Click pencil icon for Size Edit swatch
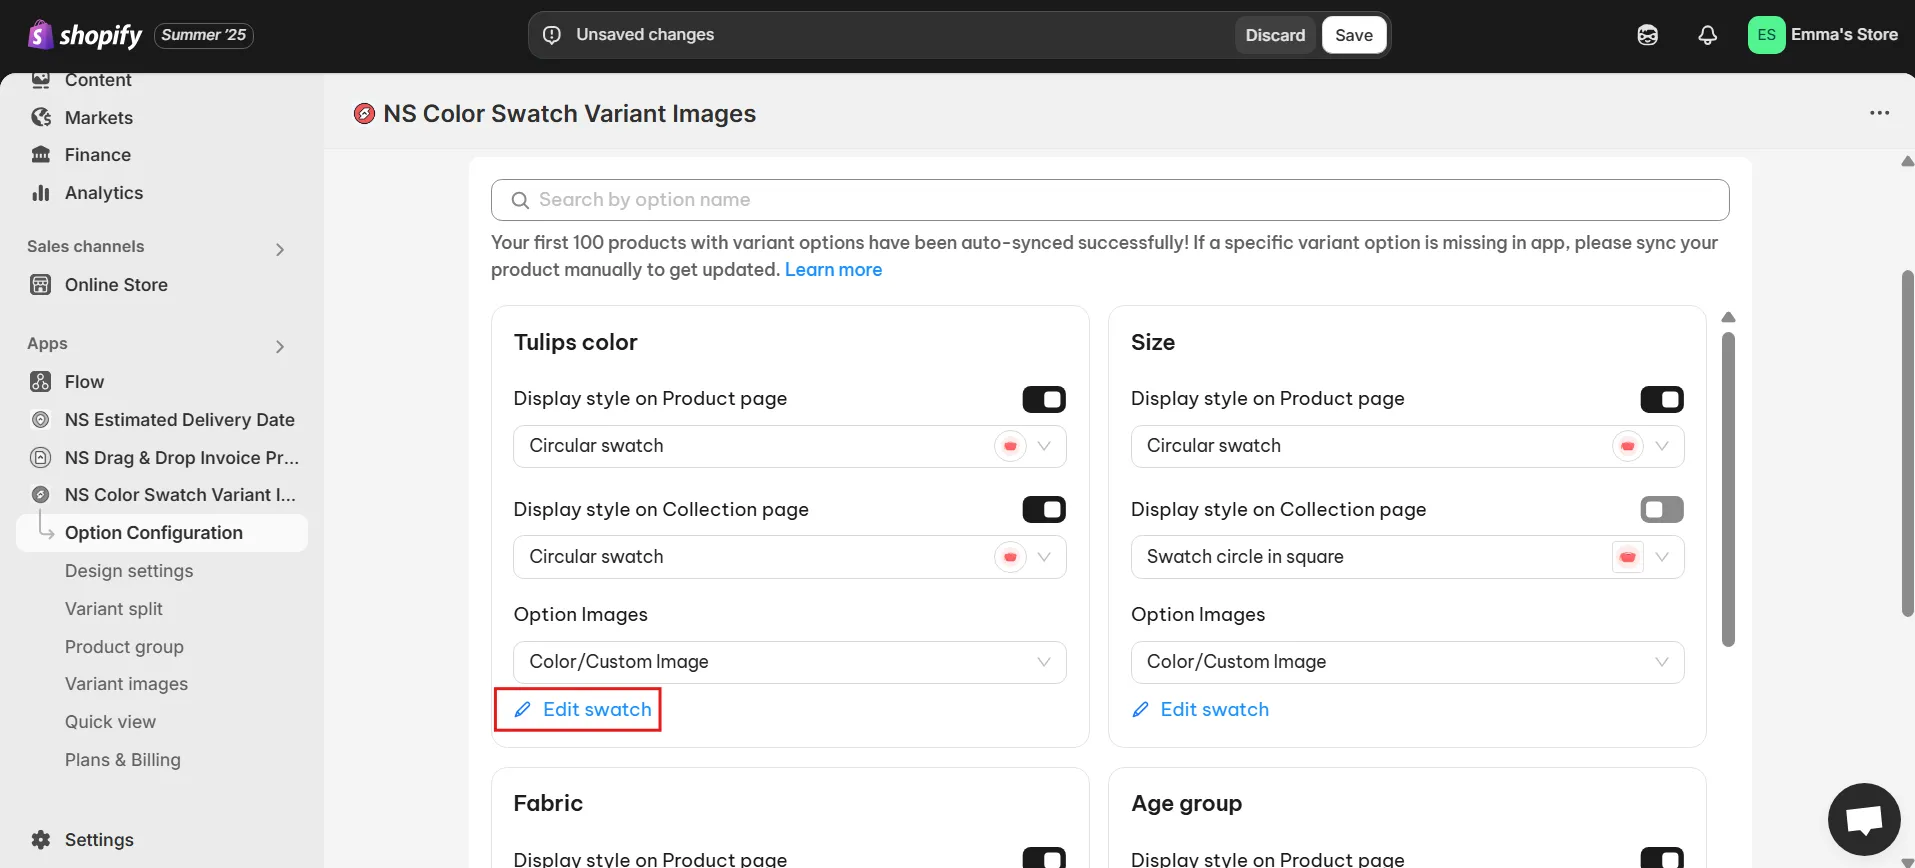This screenshot has width=1915, height=868. pos(1140,710)
